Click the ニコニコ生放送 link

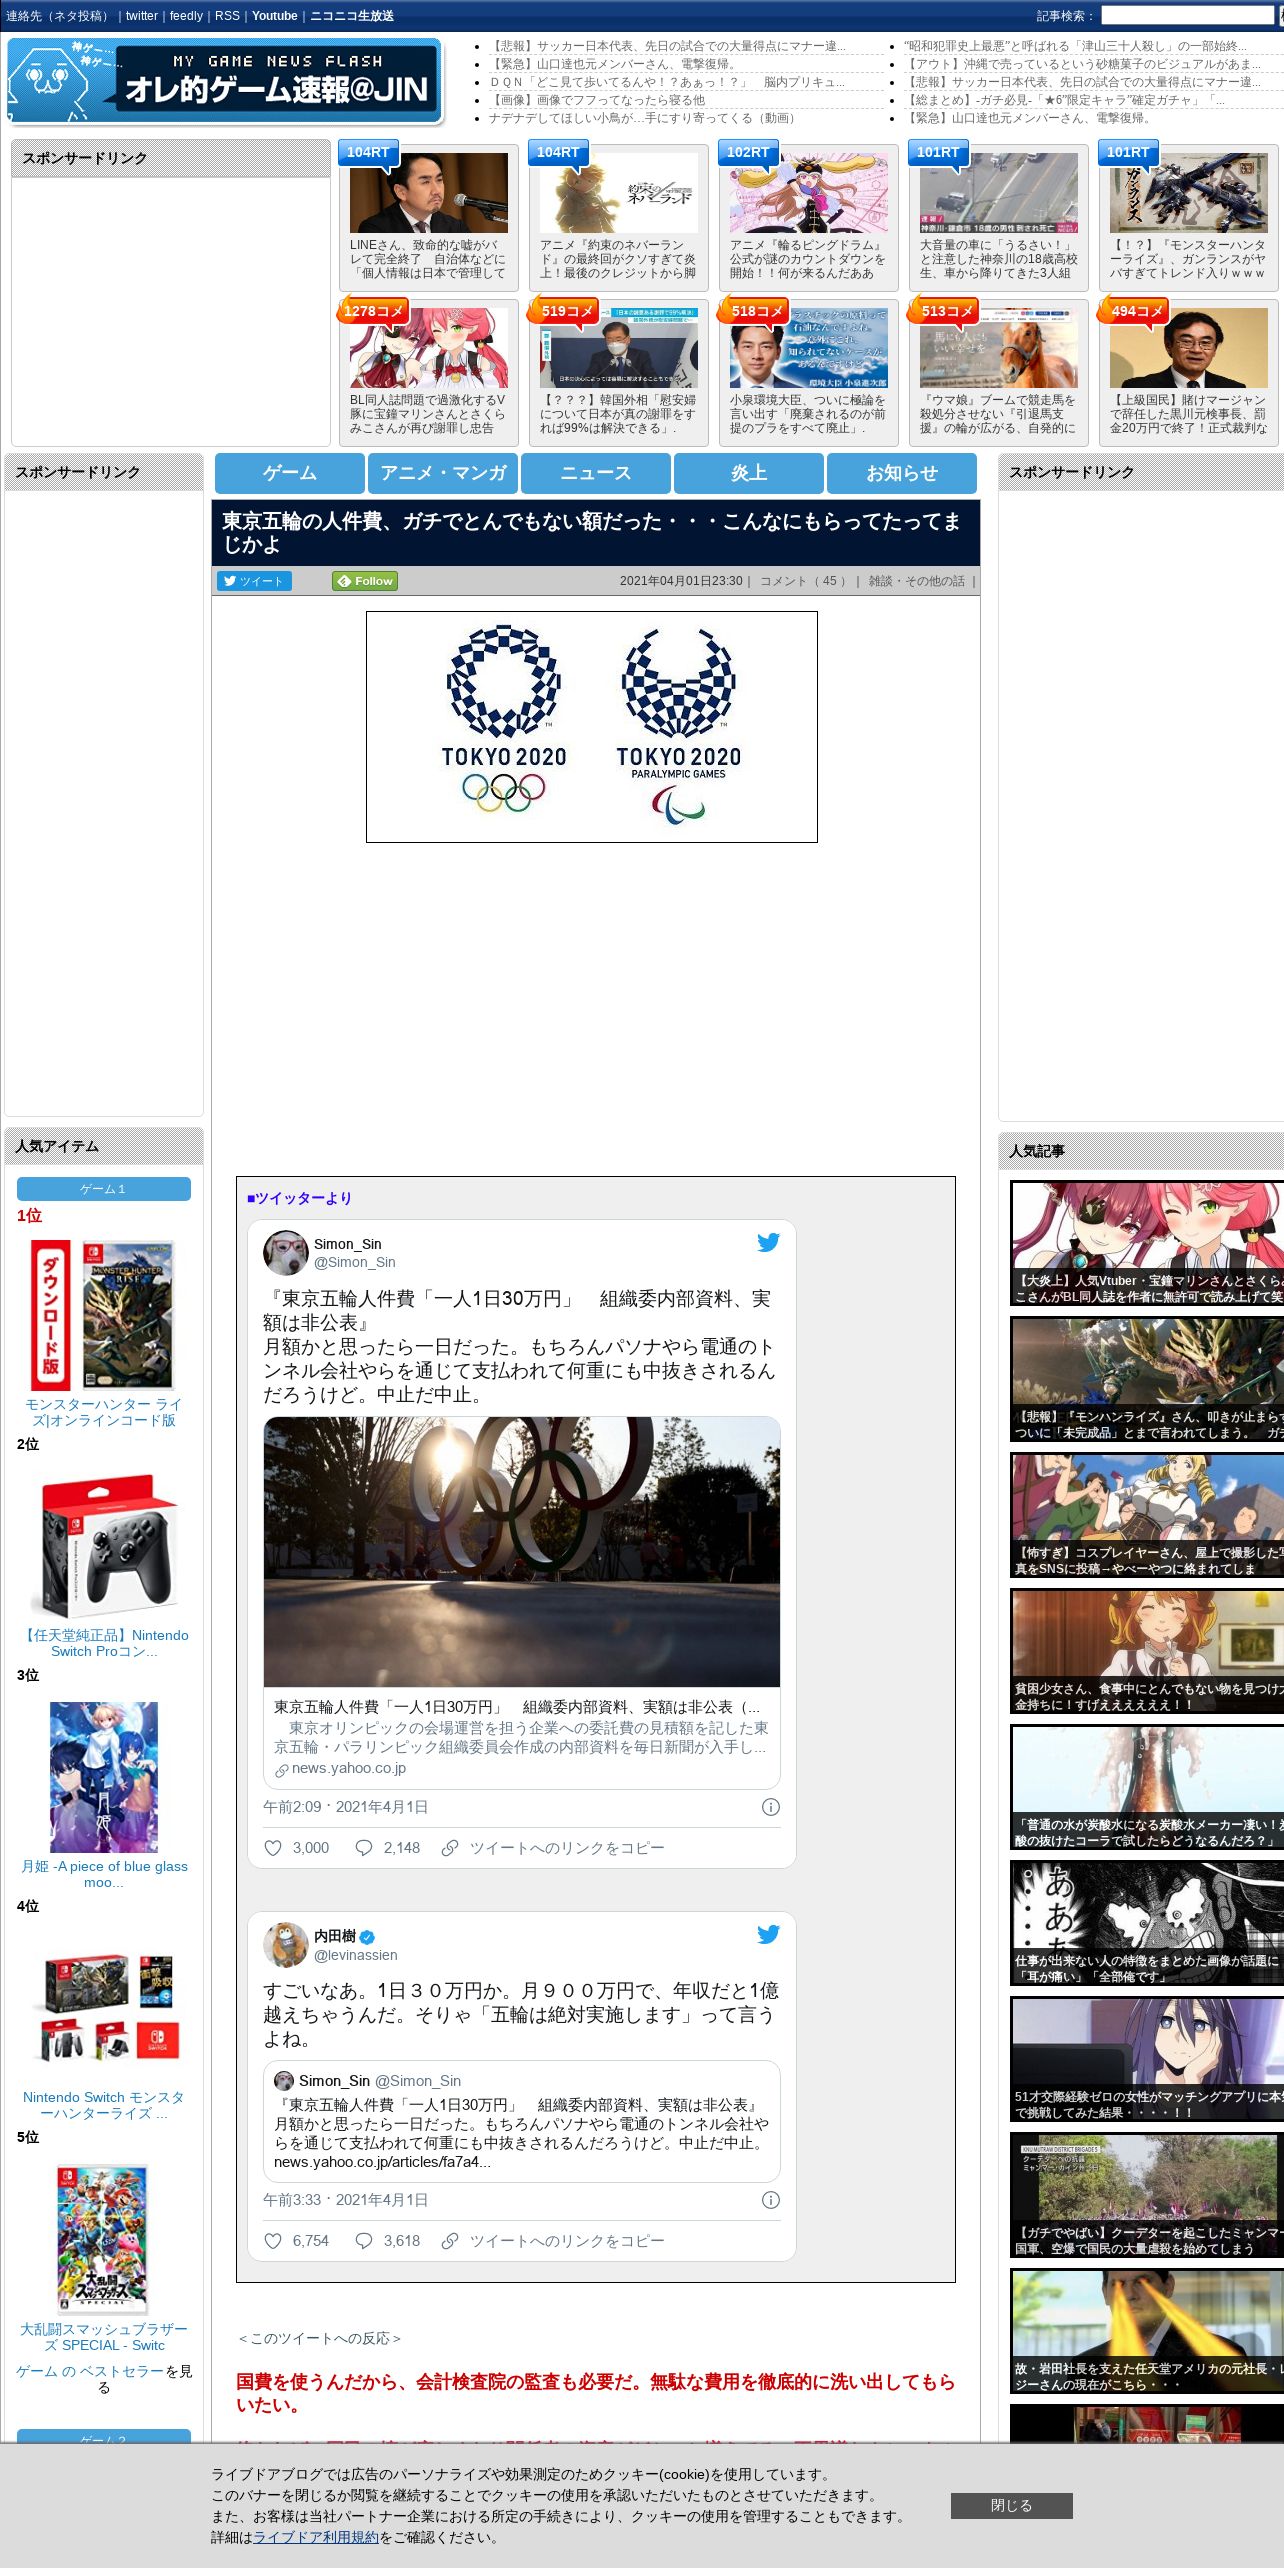tap(352, 16)
